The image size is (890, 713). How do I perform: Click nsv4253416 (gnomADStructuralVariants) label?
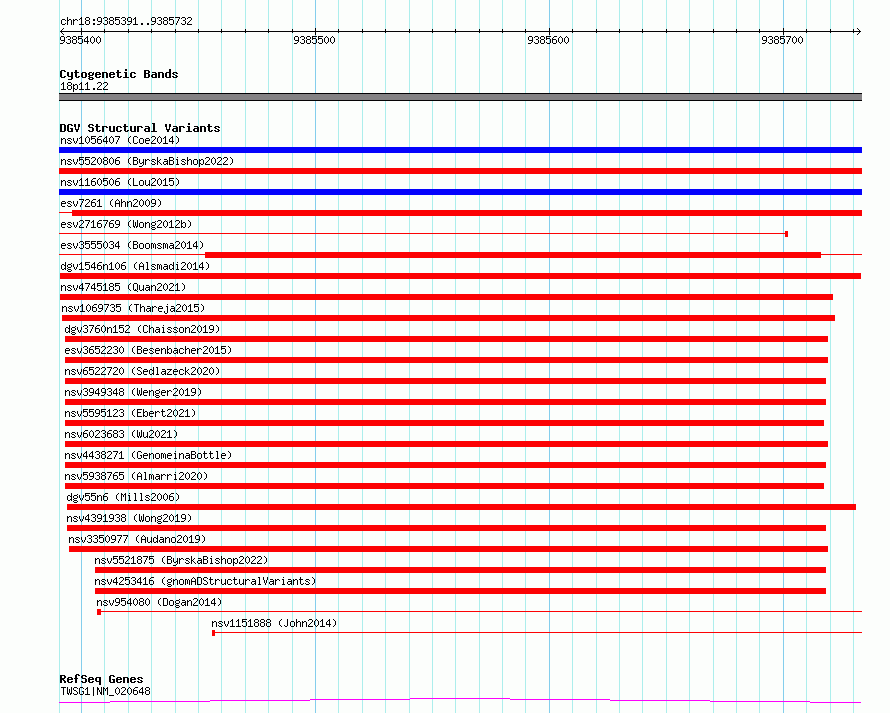click(205, 581)
